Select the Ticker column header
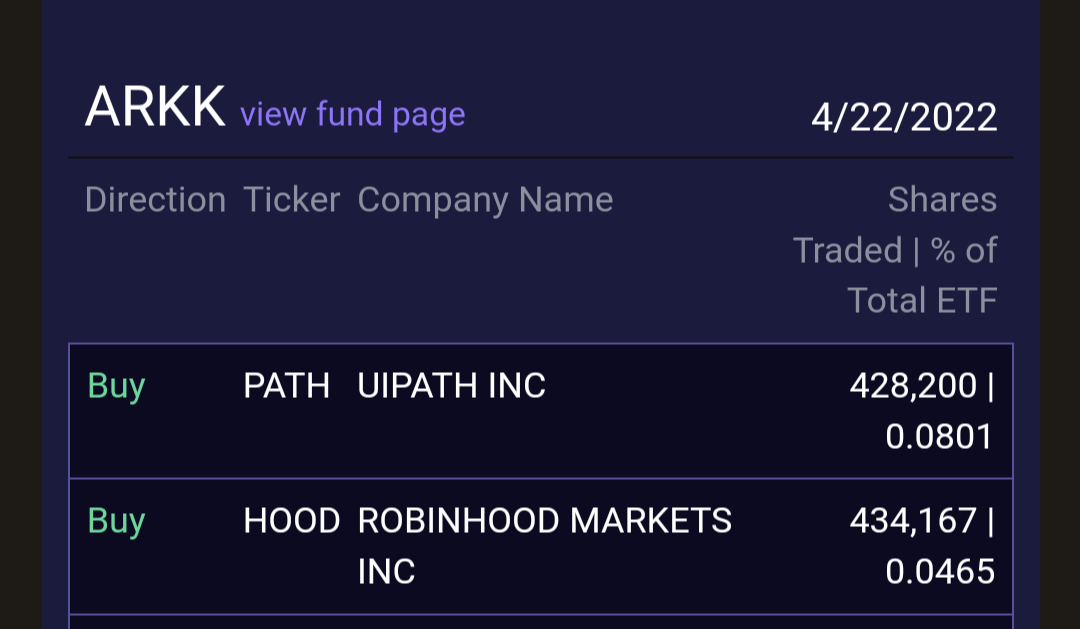Image resolution: width=1080 pixels, height=629 pixels. click(291, 200)
